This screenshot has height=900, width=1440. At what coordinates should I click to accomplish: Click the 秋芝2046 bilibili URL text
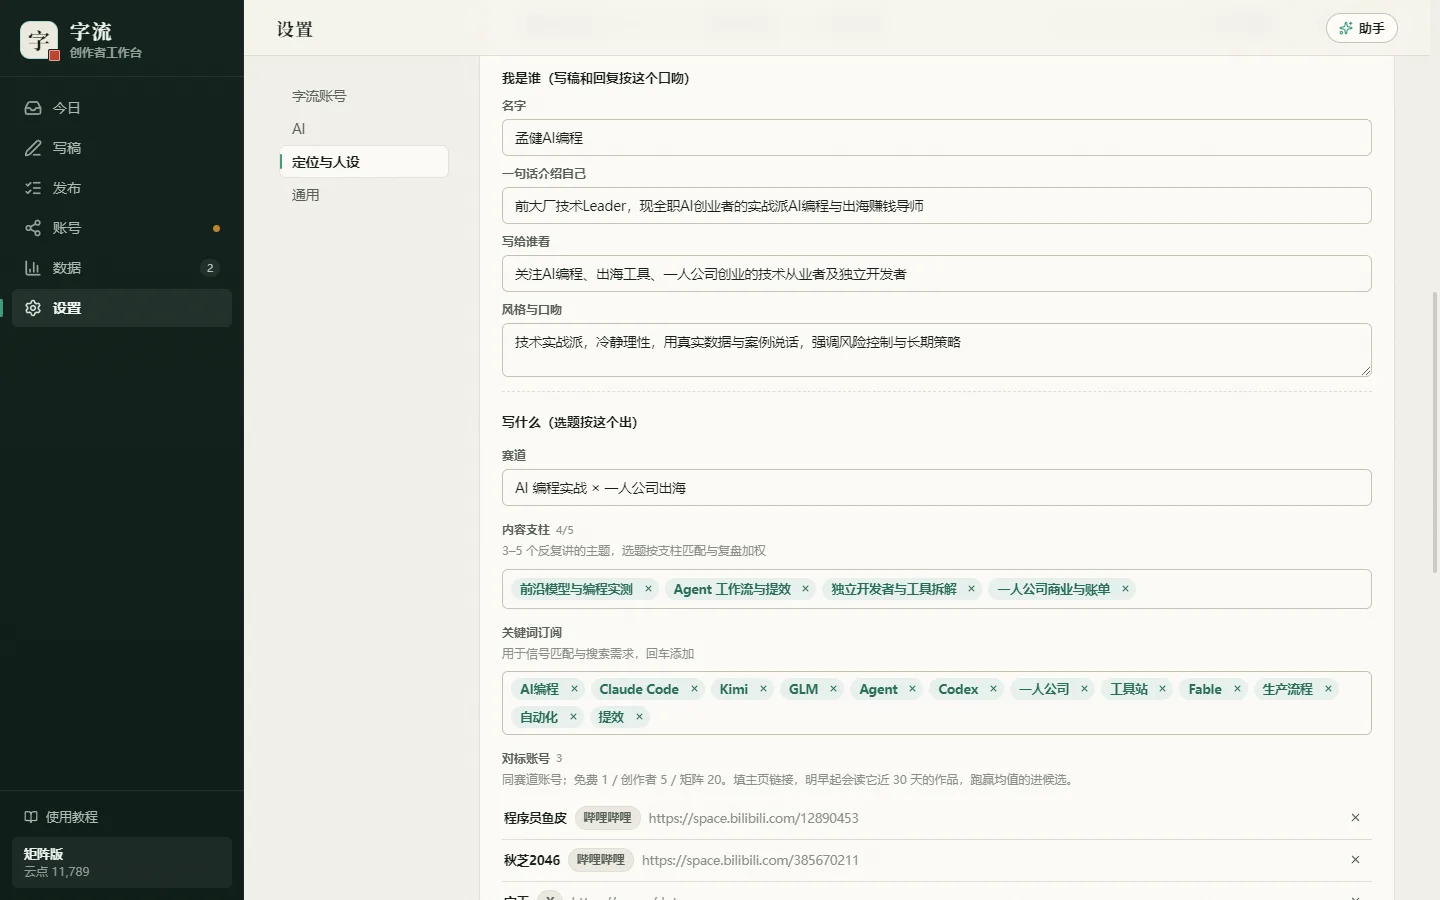coord(750,860)
